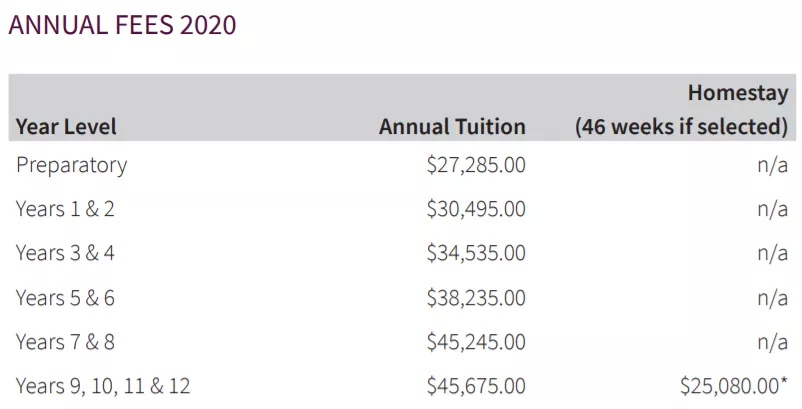The height and width of the screenshot is (409, 802).
Task: Click the Preparatory homestay n/a cell
Action: pos(772,165)
